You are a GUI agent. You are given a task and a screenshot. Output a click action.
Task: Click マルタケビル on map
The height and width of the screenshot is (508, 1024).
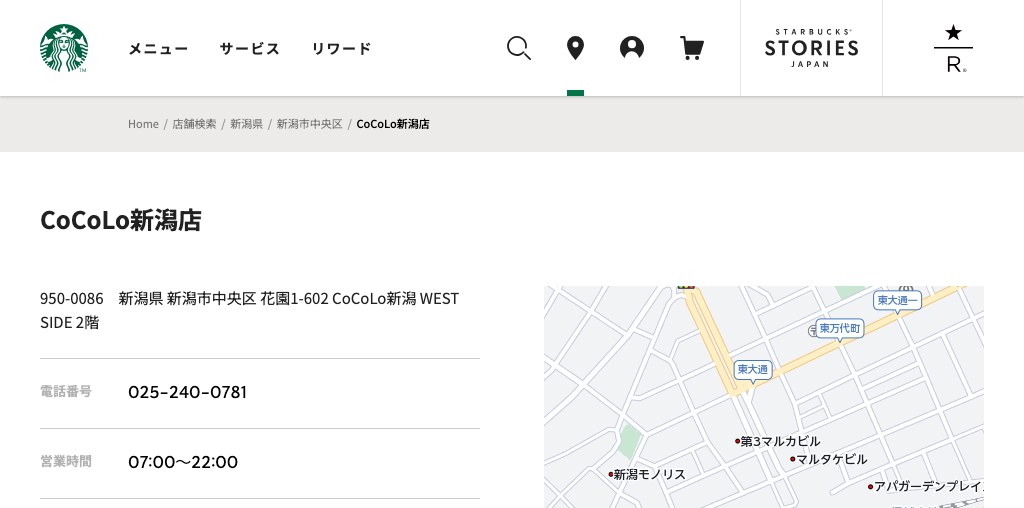point(829,459)
